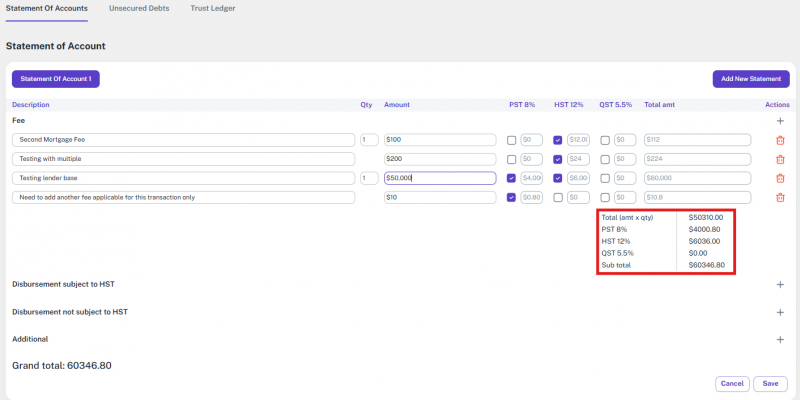
Task: Add row to Disbursement subject to HST
Action: point(780,284)
